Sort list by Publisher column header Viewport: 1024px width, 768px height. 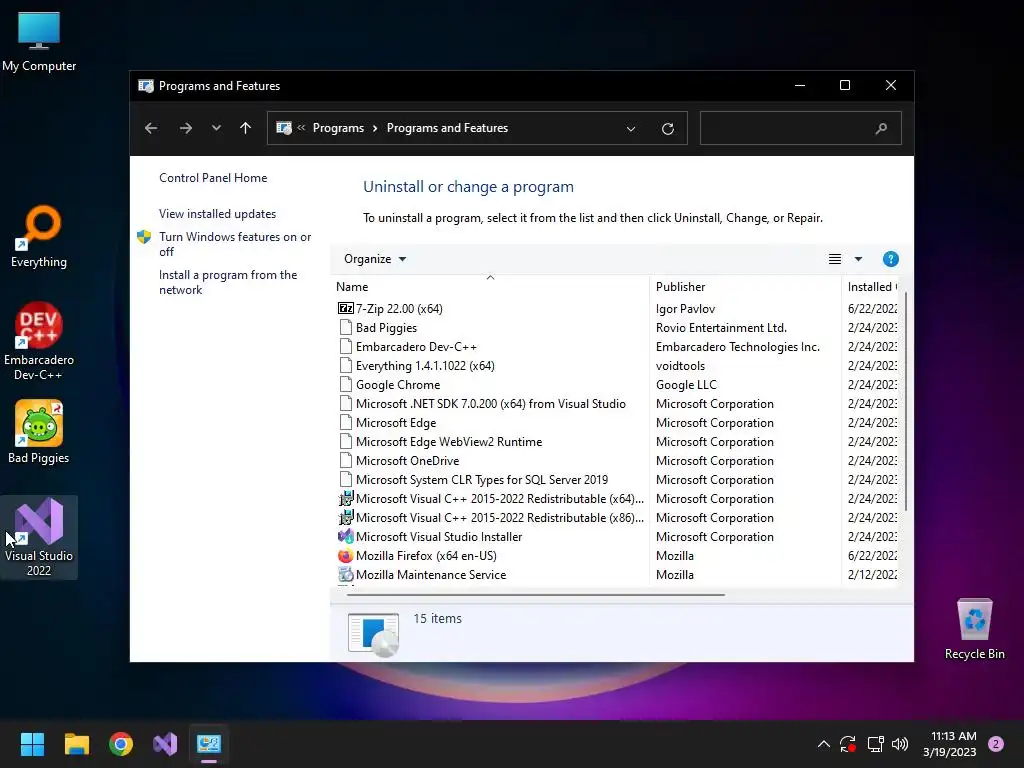click(745, 287)
